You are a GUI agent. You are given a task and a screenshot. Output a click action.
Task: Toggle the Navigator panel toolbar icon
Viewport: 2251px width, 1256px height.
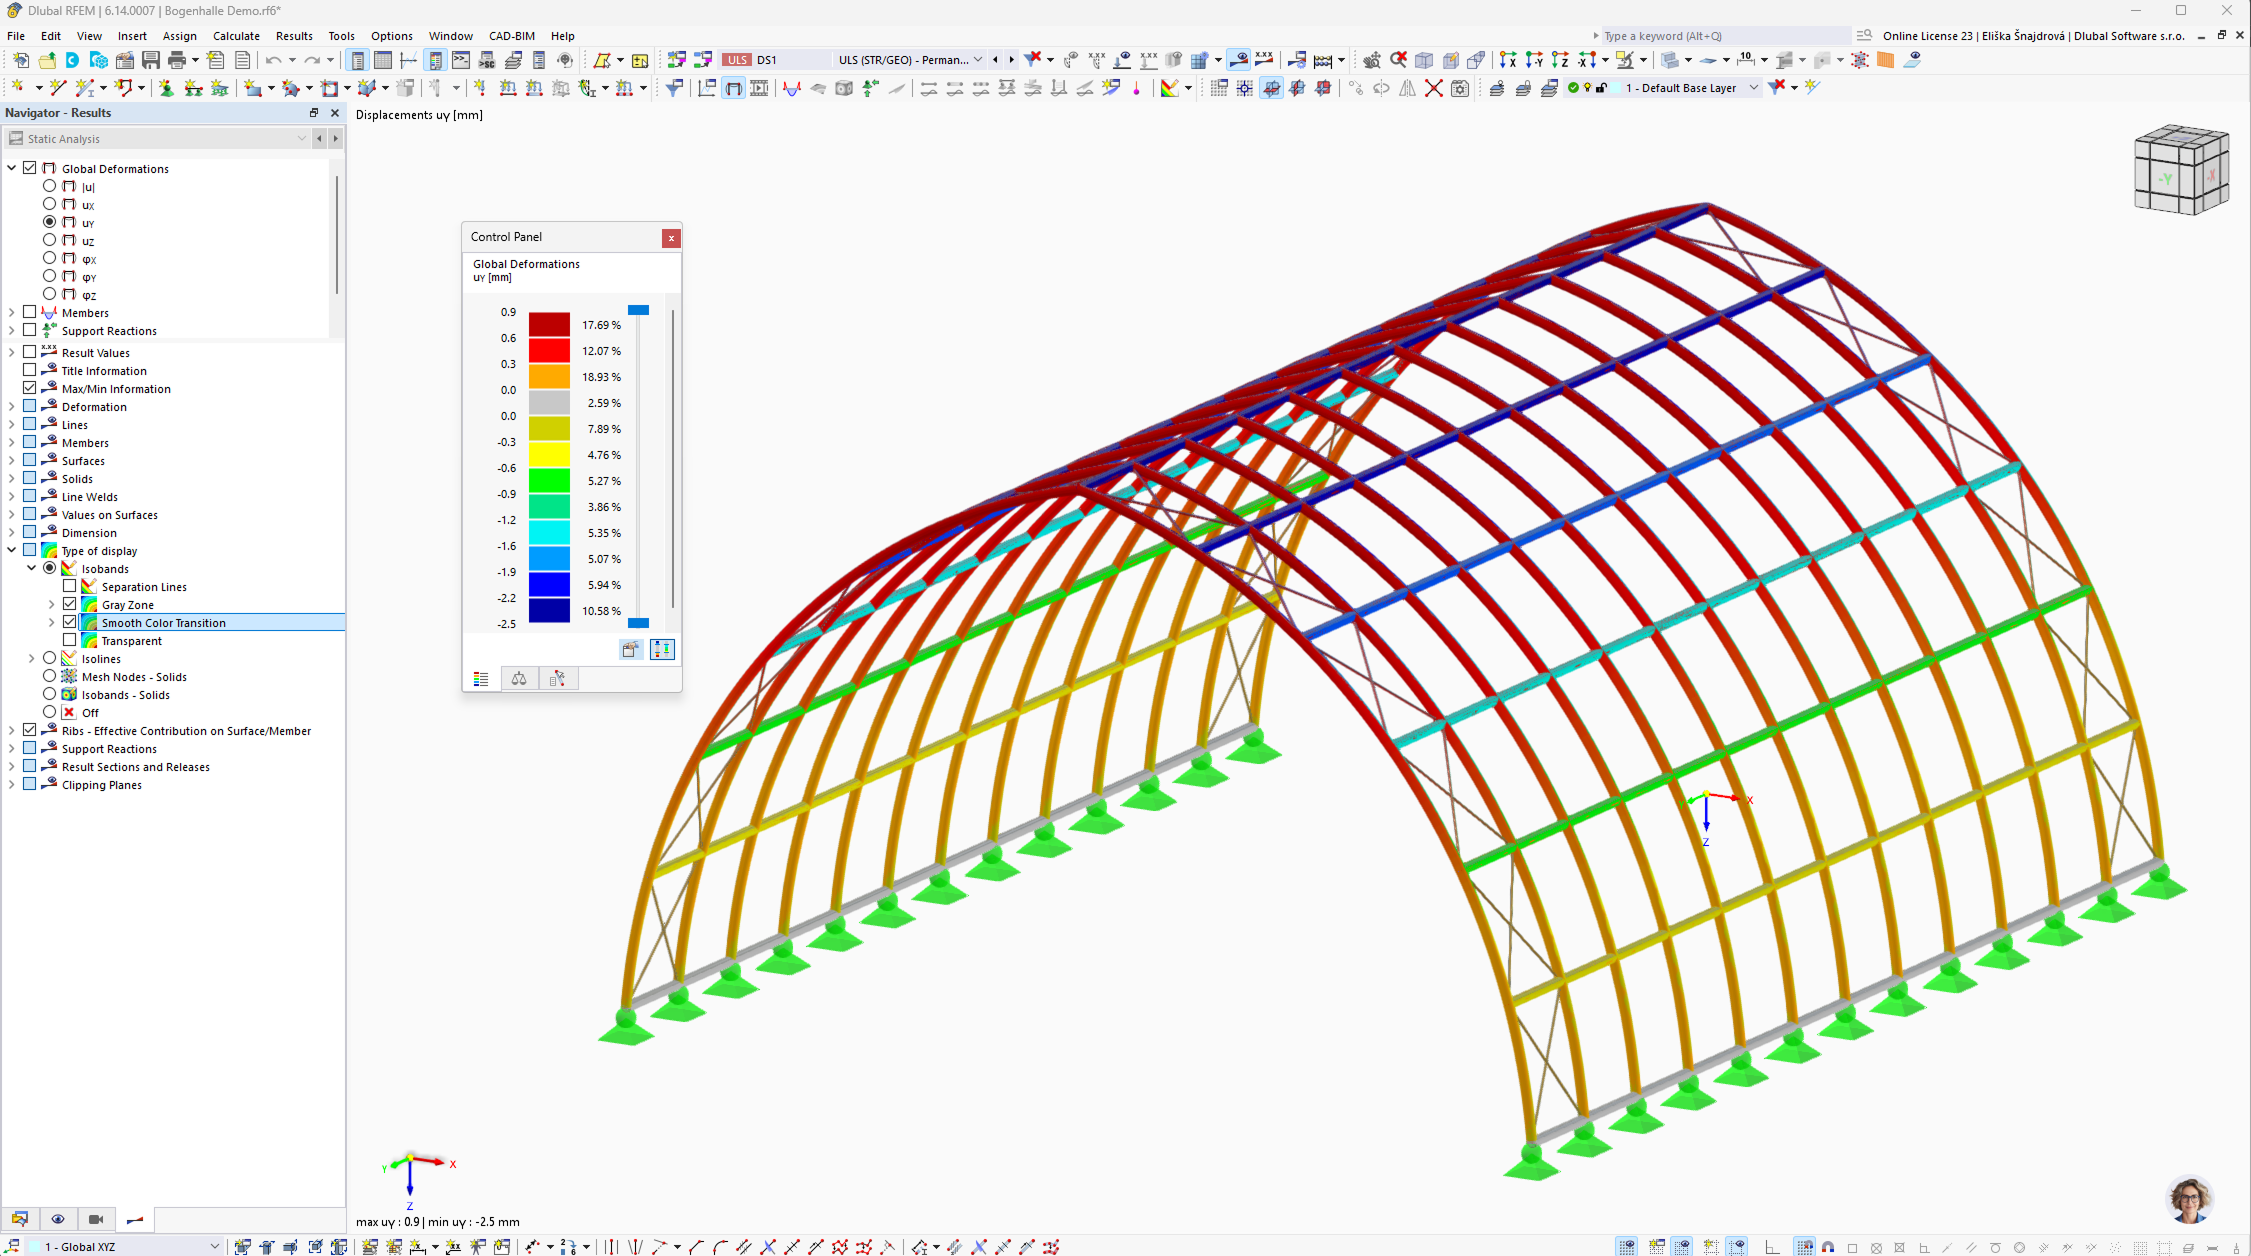[358, 60]
